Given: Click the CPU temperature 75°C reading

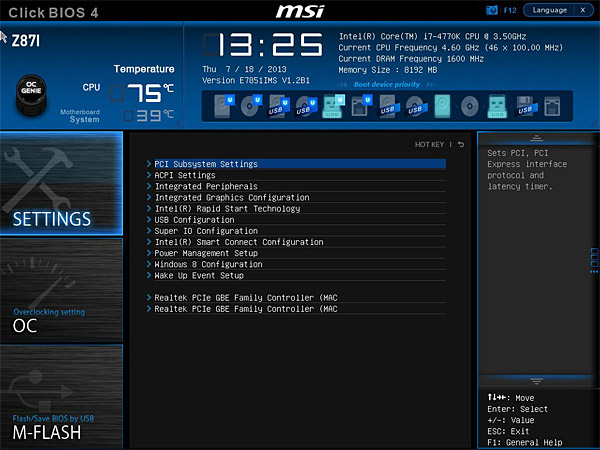Looking at the screenshot, I should point(142,93).
